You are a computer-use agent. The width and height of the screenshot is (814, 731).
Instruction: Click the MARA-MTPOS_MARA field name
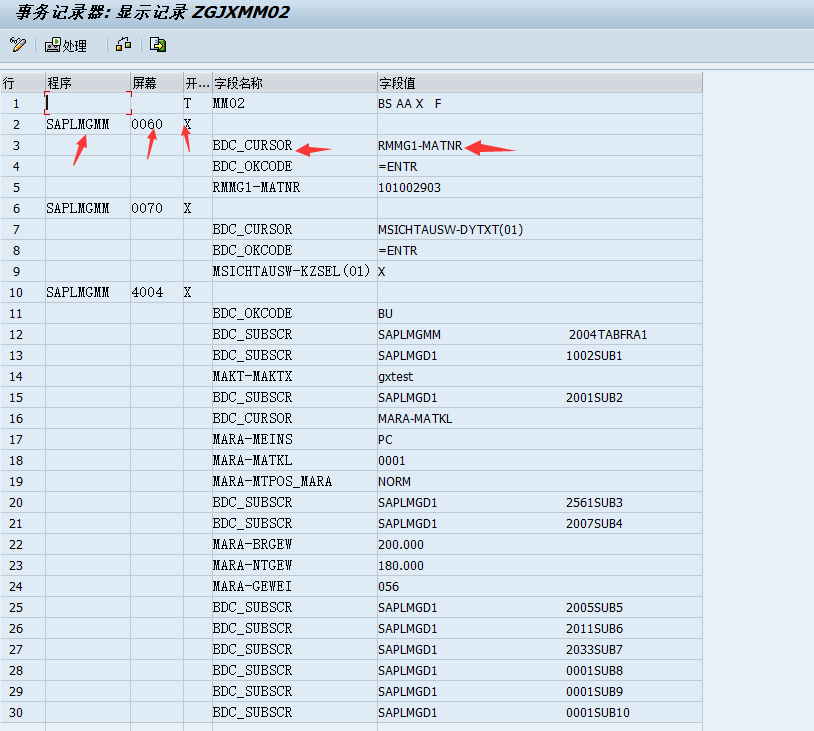[272, 482]
